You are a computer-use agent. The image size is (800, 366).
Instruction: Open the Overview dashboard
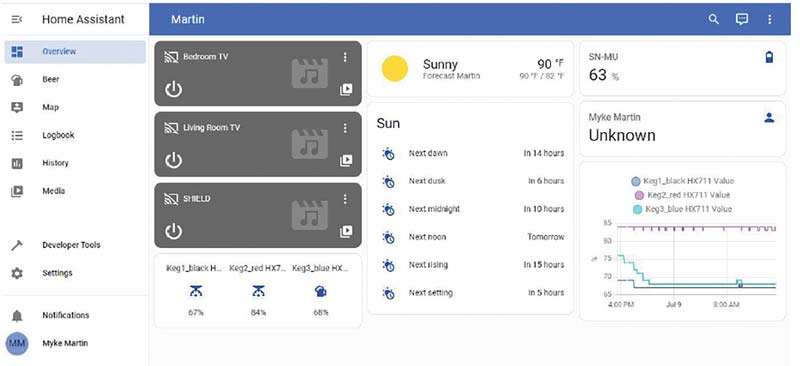pyautogui.click(x=75, y=52)
